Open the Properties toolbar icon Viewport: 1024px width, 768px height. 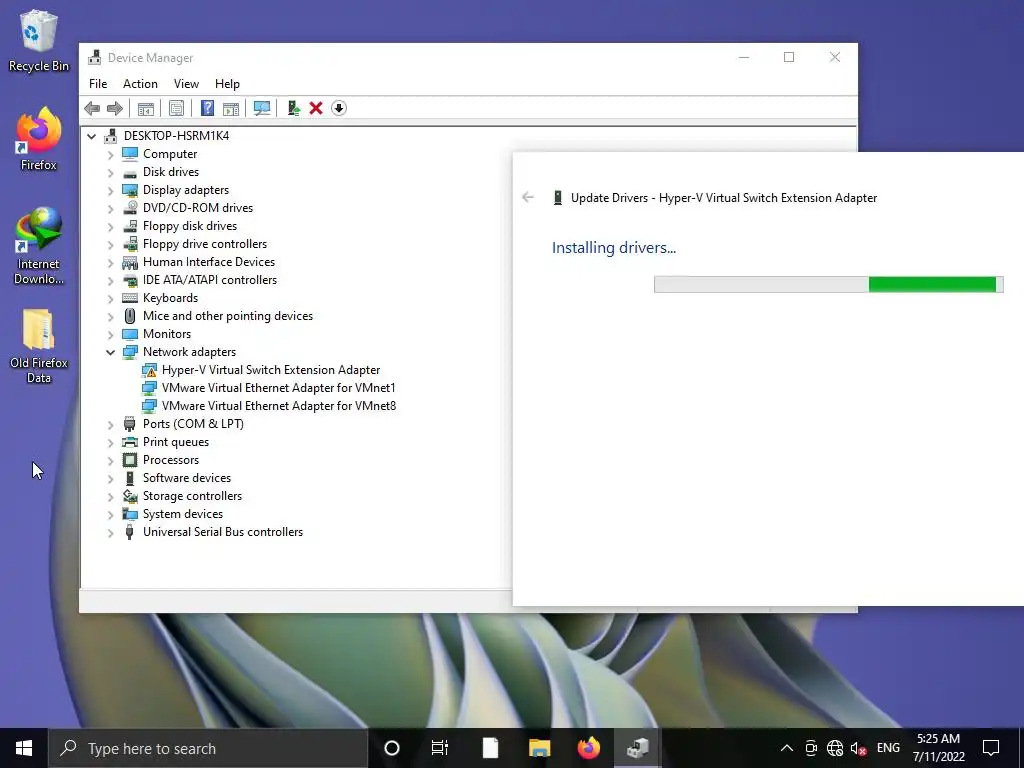point(176,108)
